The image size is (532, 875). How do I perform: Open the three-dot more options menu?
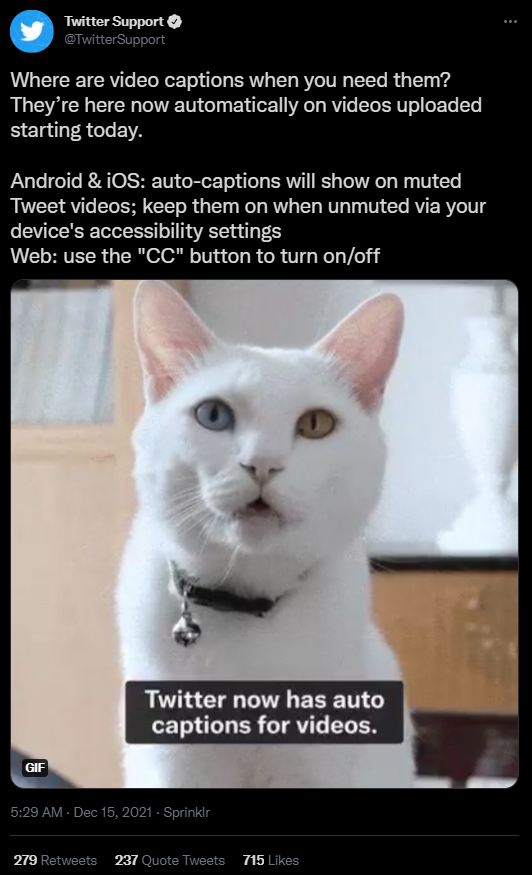(x=510, y=22)
